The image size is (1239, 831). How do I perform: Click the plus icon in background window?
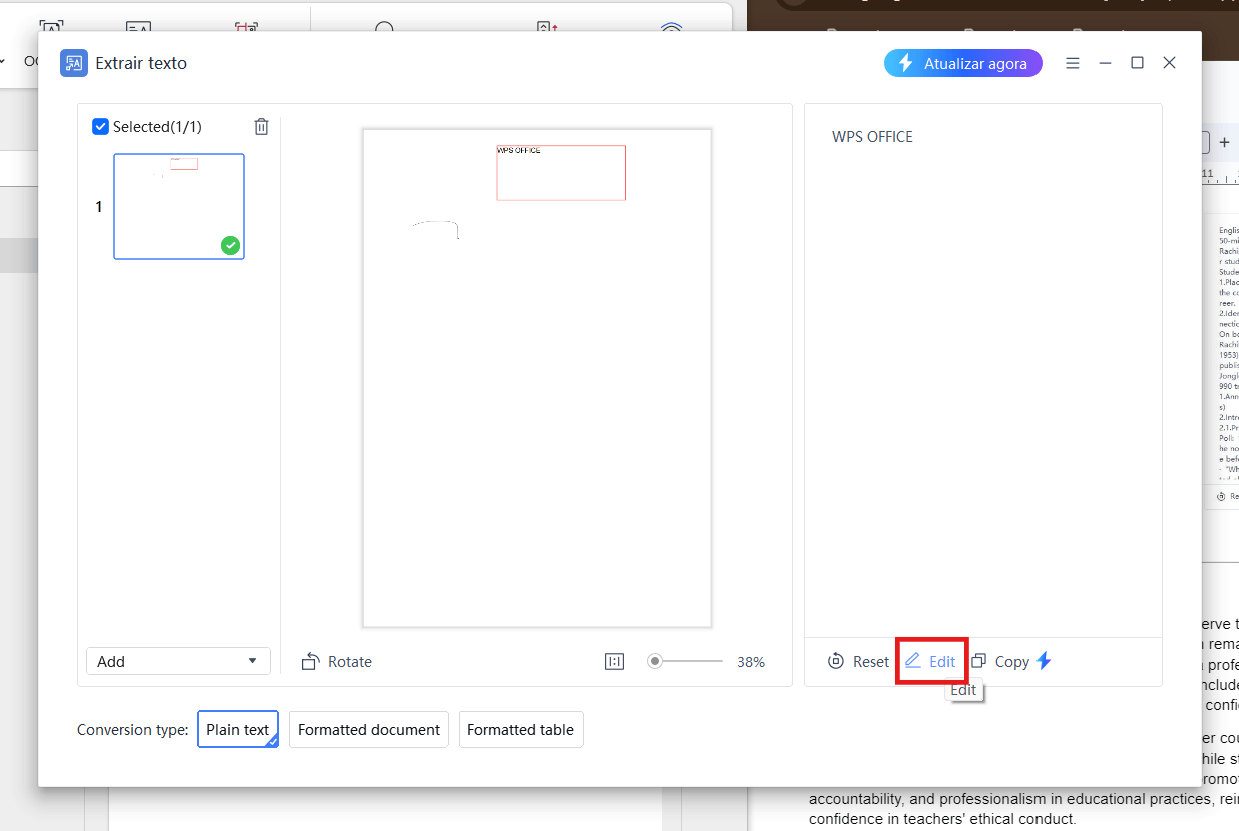click(x=1224, y=143)
